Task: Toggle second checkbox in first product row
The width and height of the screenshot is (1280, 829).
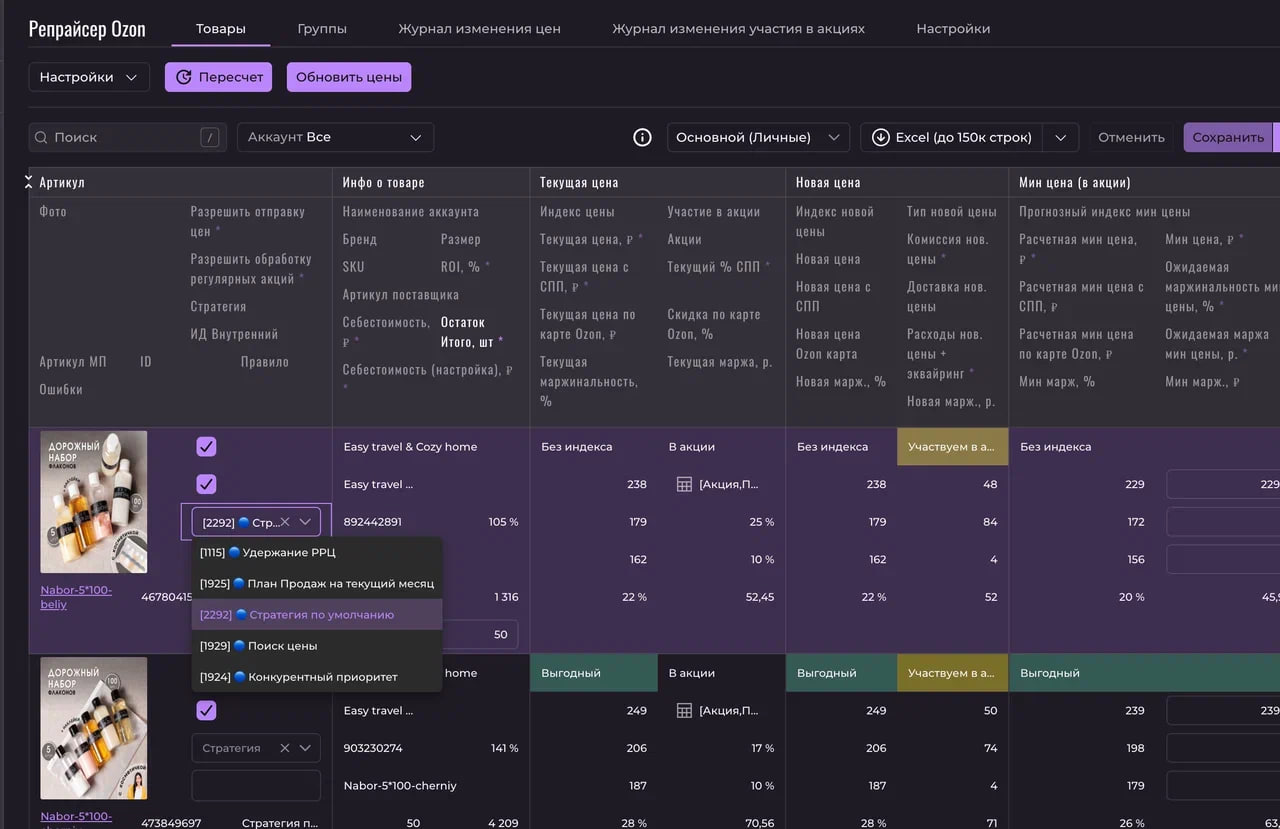Action: [206, 484]
